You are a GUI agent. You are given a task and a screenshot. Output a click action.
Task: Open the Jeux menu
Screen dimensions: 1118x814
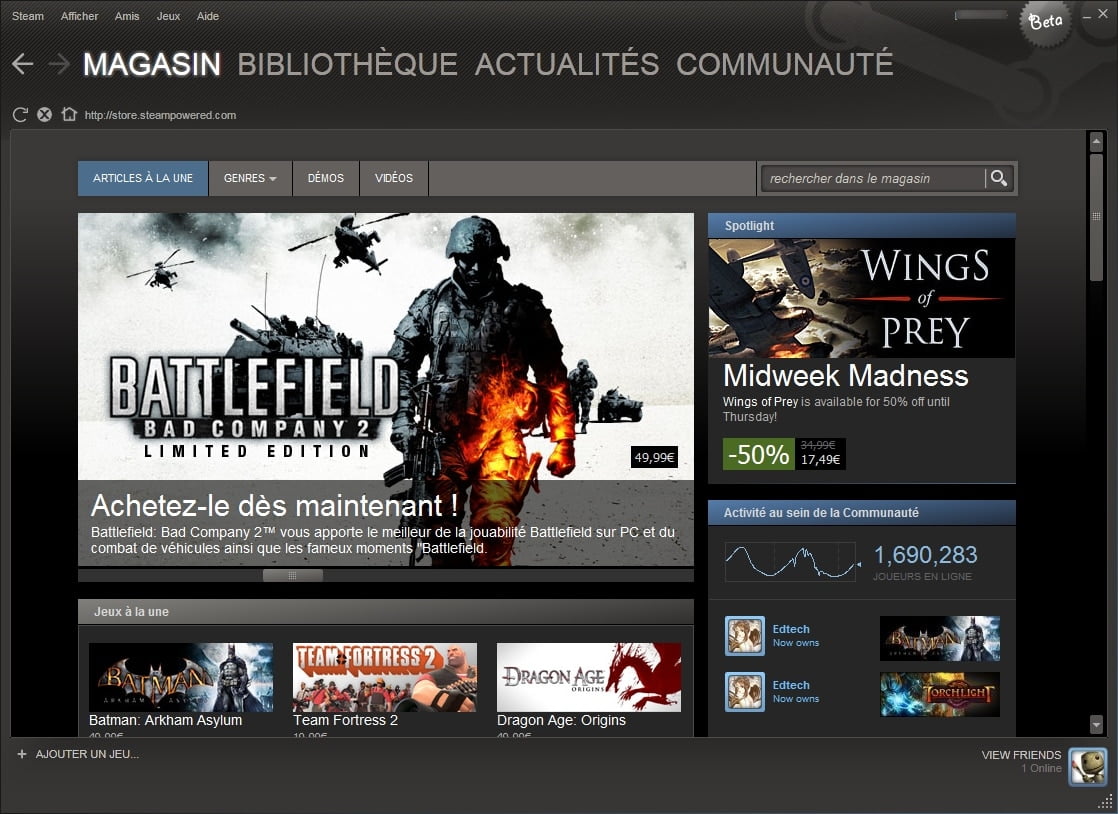167,15
